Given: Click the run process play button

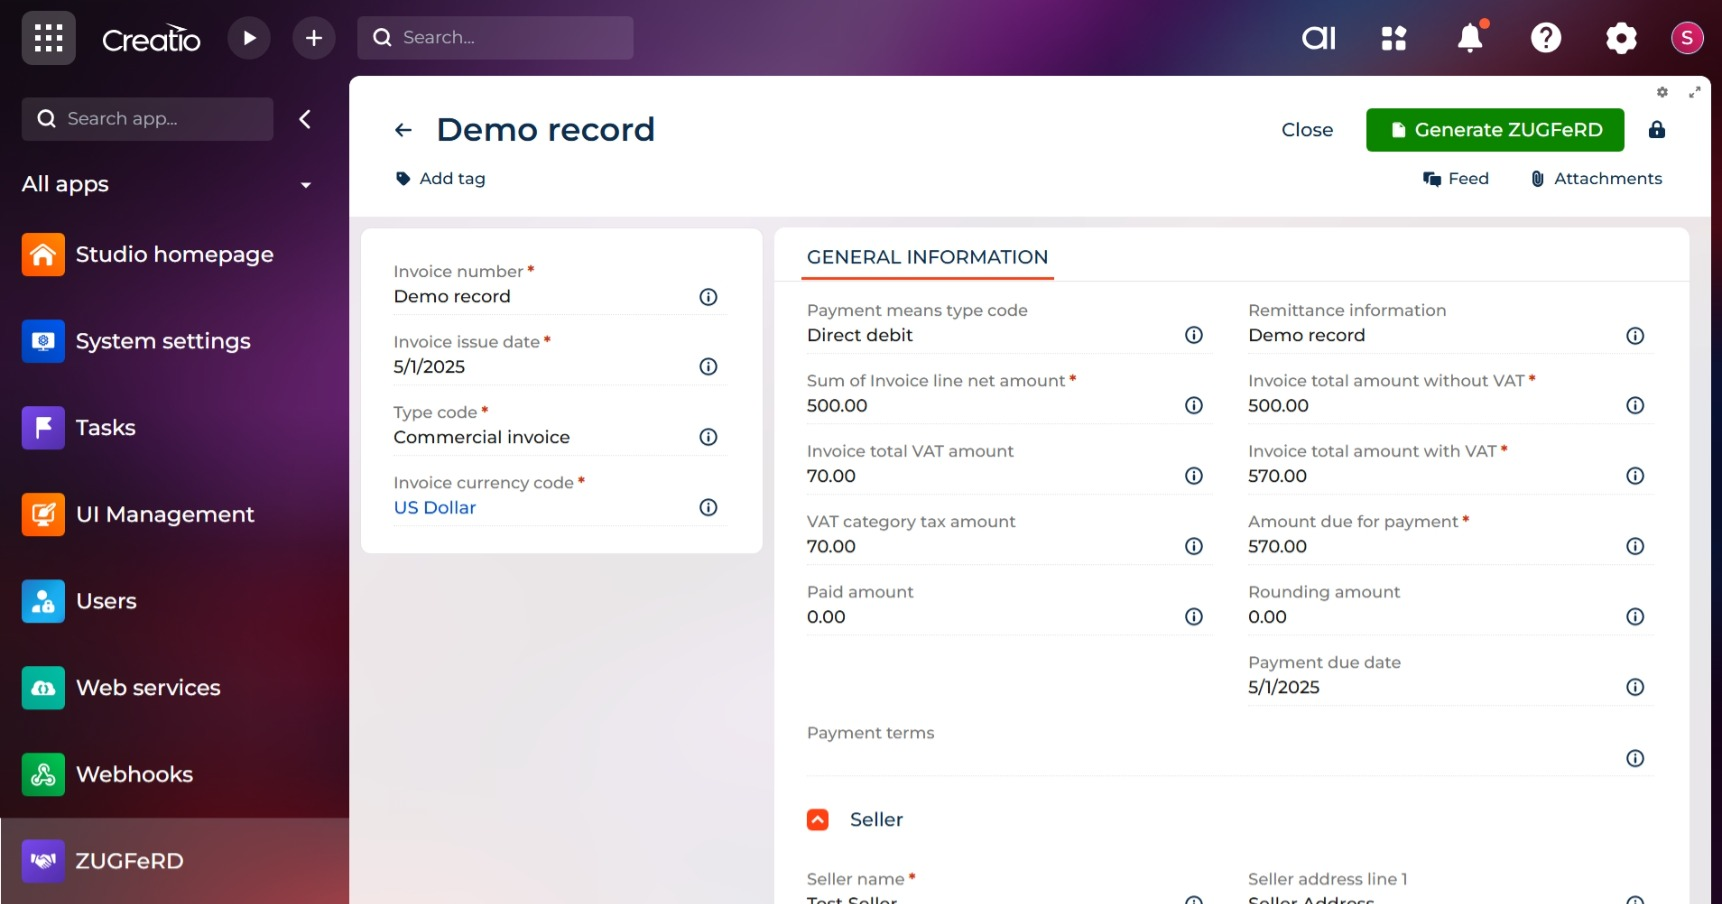Looking at the screenshot, I should [x=249, y=38].
